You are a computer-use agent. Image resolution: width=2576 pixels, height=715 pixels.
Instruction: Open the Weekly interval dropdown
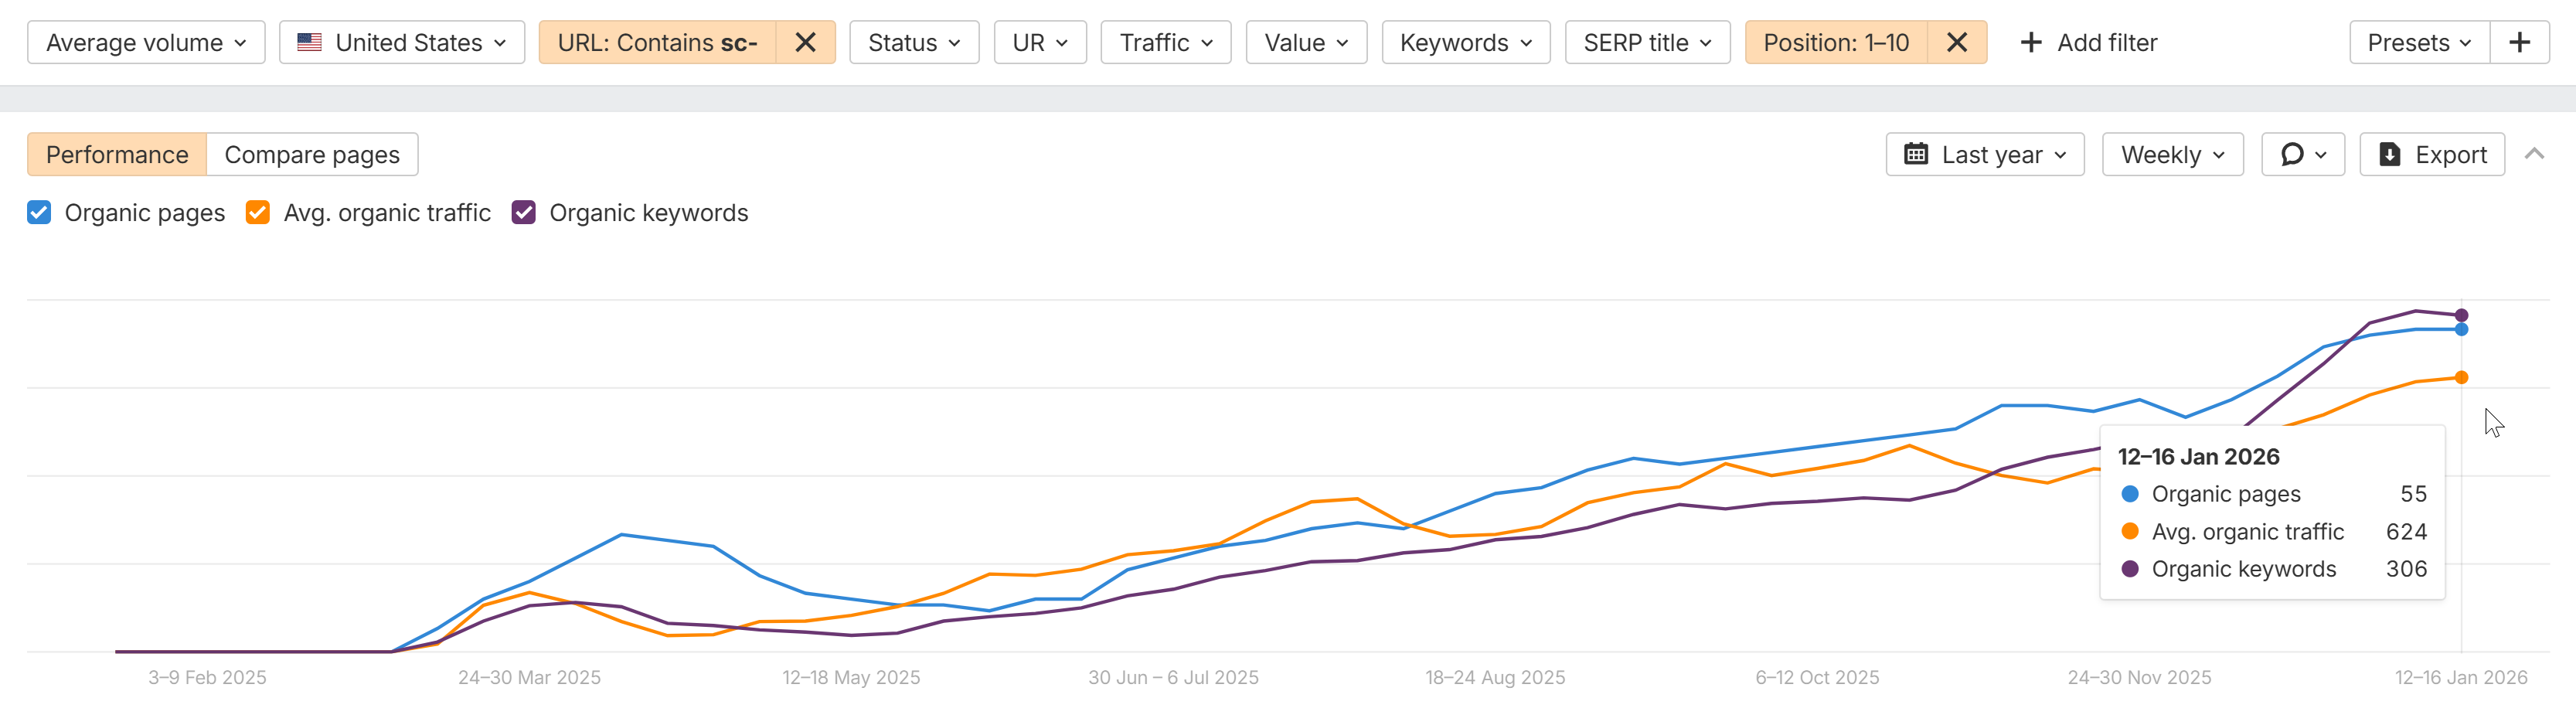2172,155
